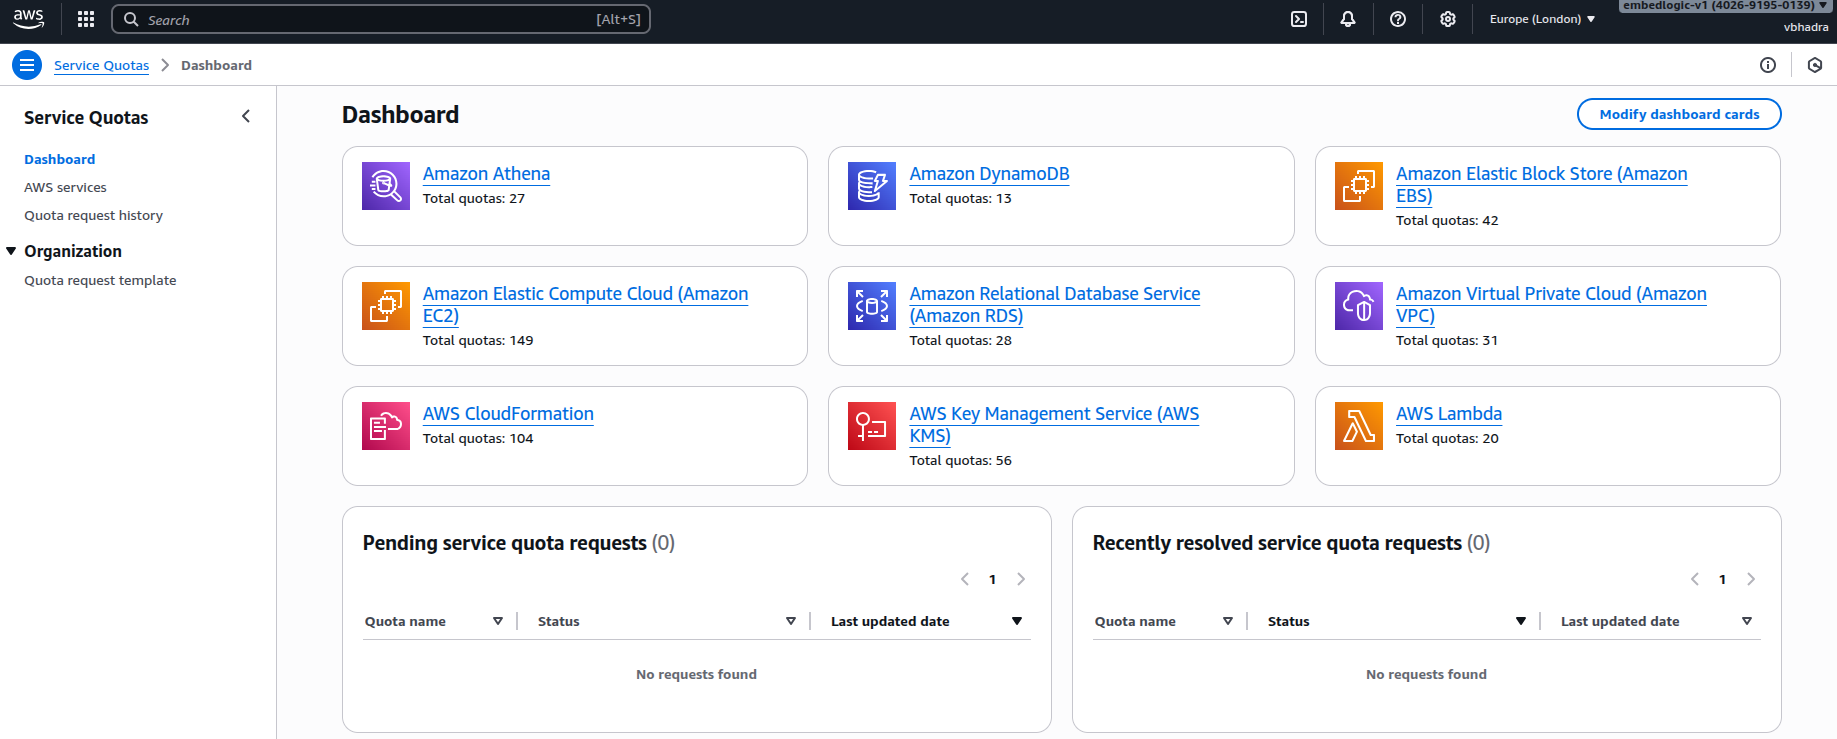Click the AWS Lambda service icon

tap(1358, 426)
